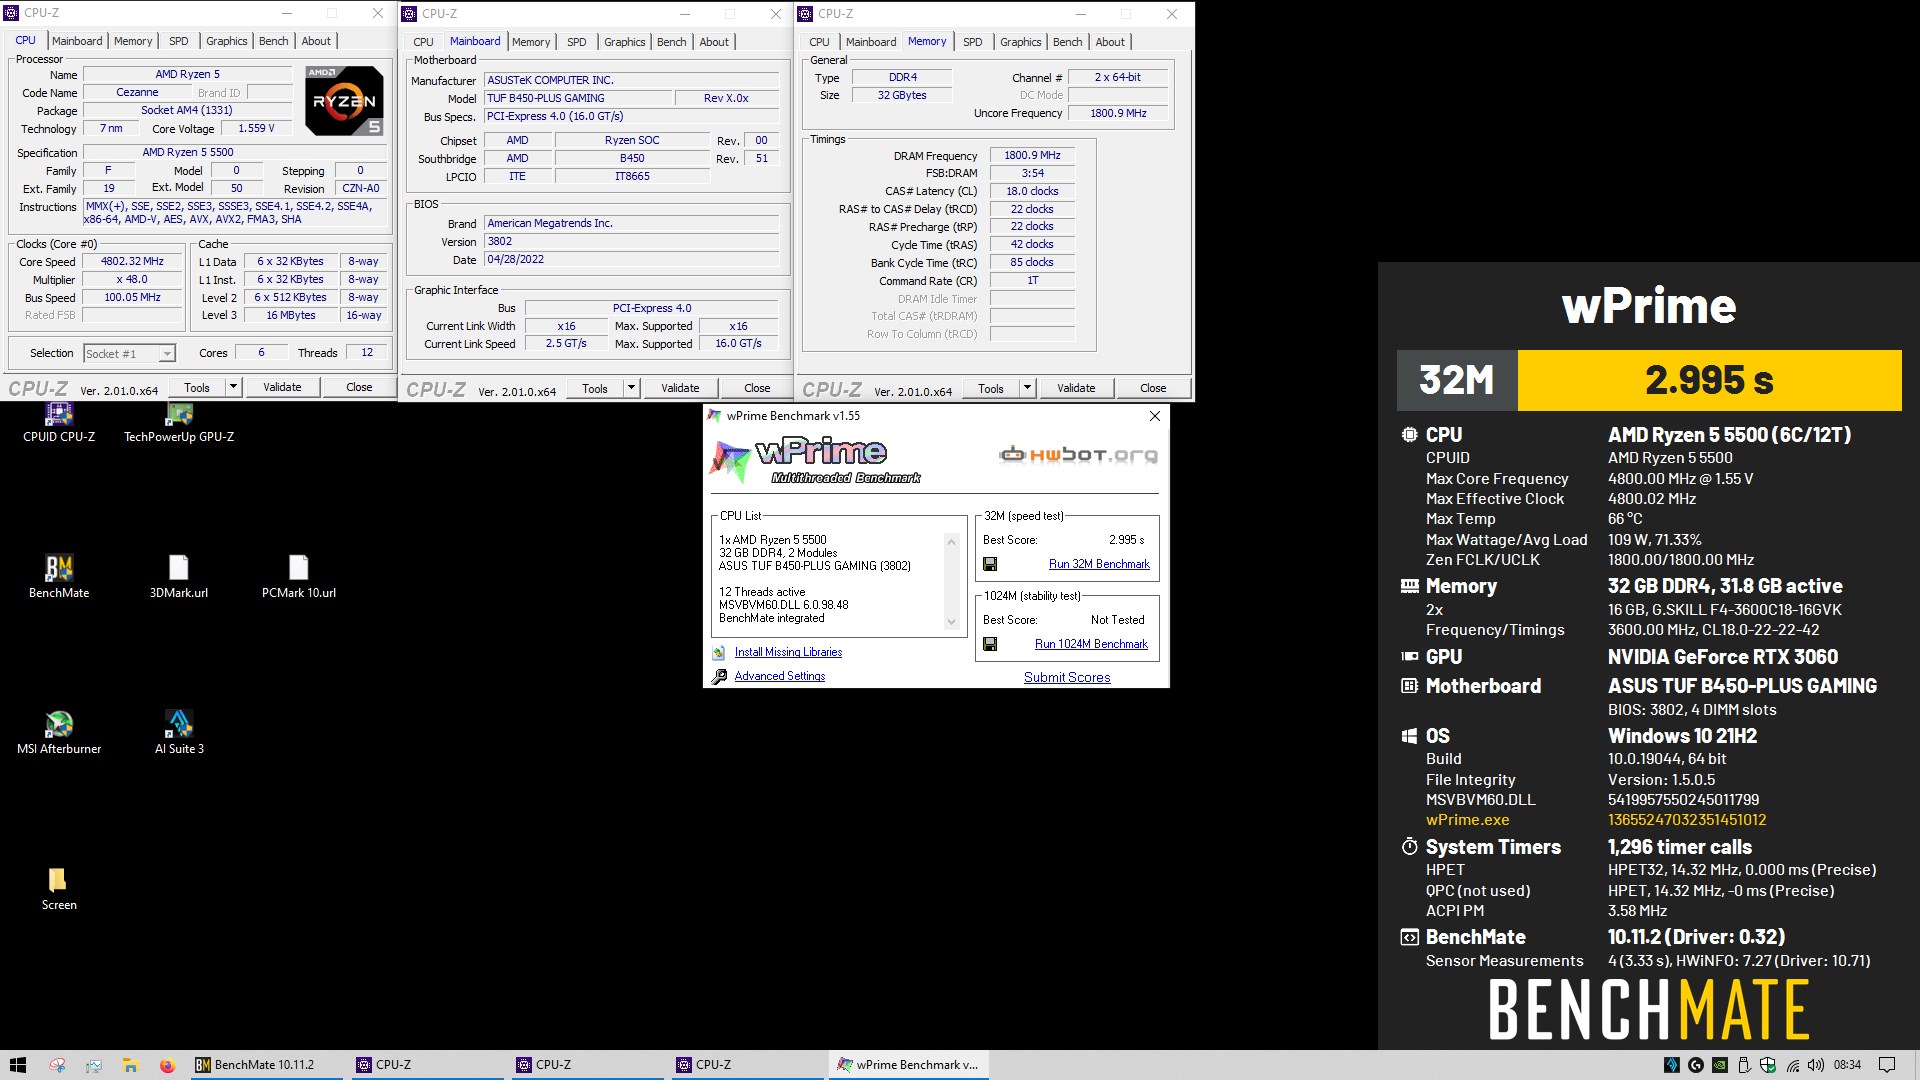Open the notification center icon
This screenshot has width=1920, height=1080.
pos(1887,1065)
